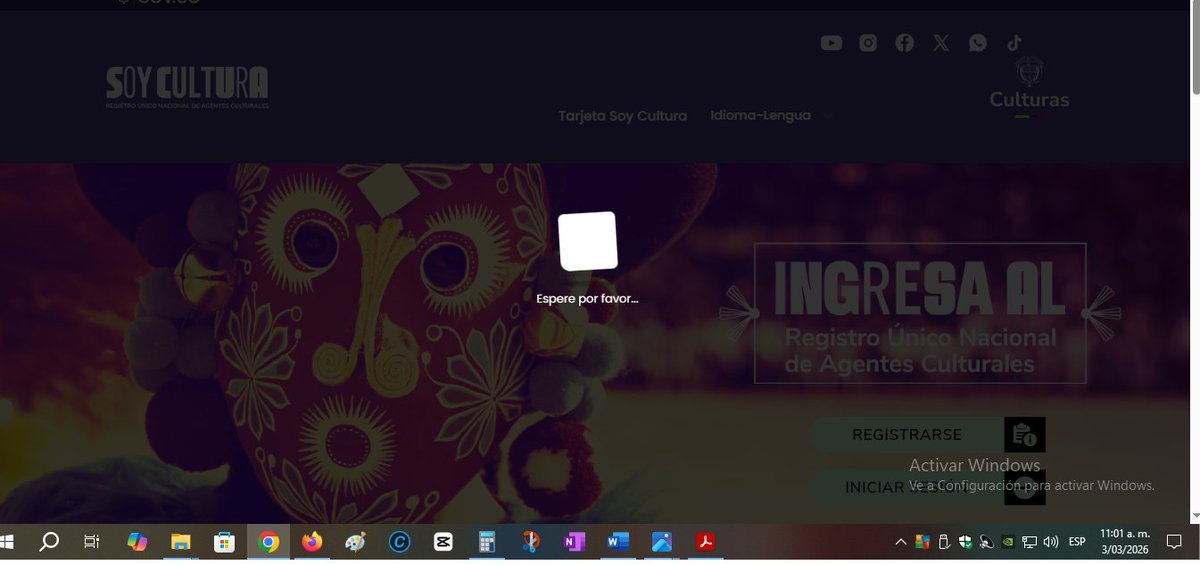The width and height of the screenshot is (1200, 565).
Task: Open Adobe Acrobat from taskbar
Action: coord(706,542)
